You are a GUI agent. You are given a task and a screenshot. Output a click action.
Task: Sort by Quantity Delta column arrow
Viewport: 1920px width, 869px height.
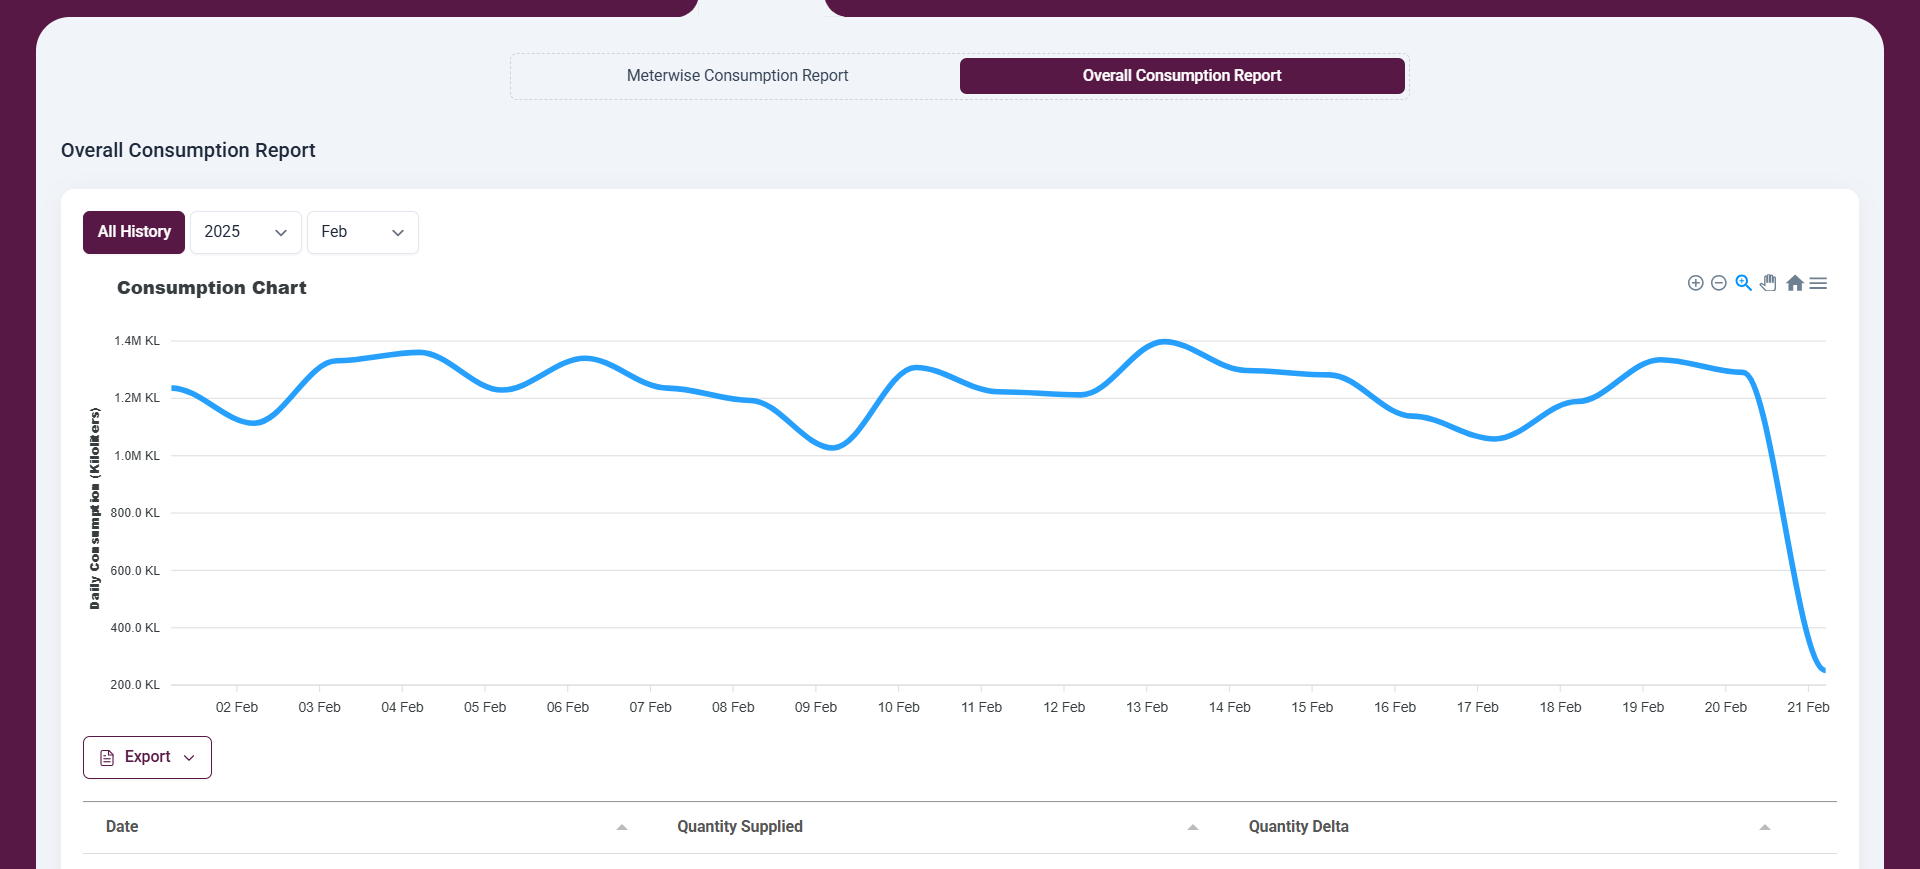pyautogui.click(x=1764, y=827)
